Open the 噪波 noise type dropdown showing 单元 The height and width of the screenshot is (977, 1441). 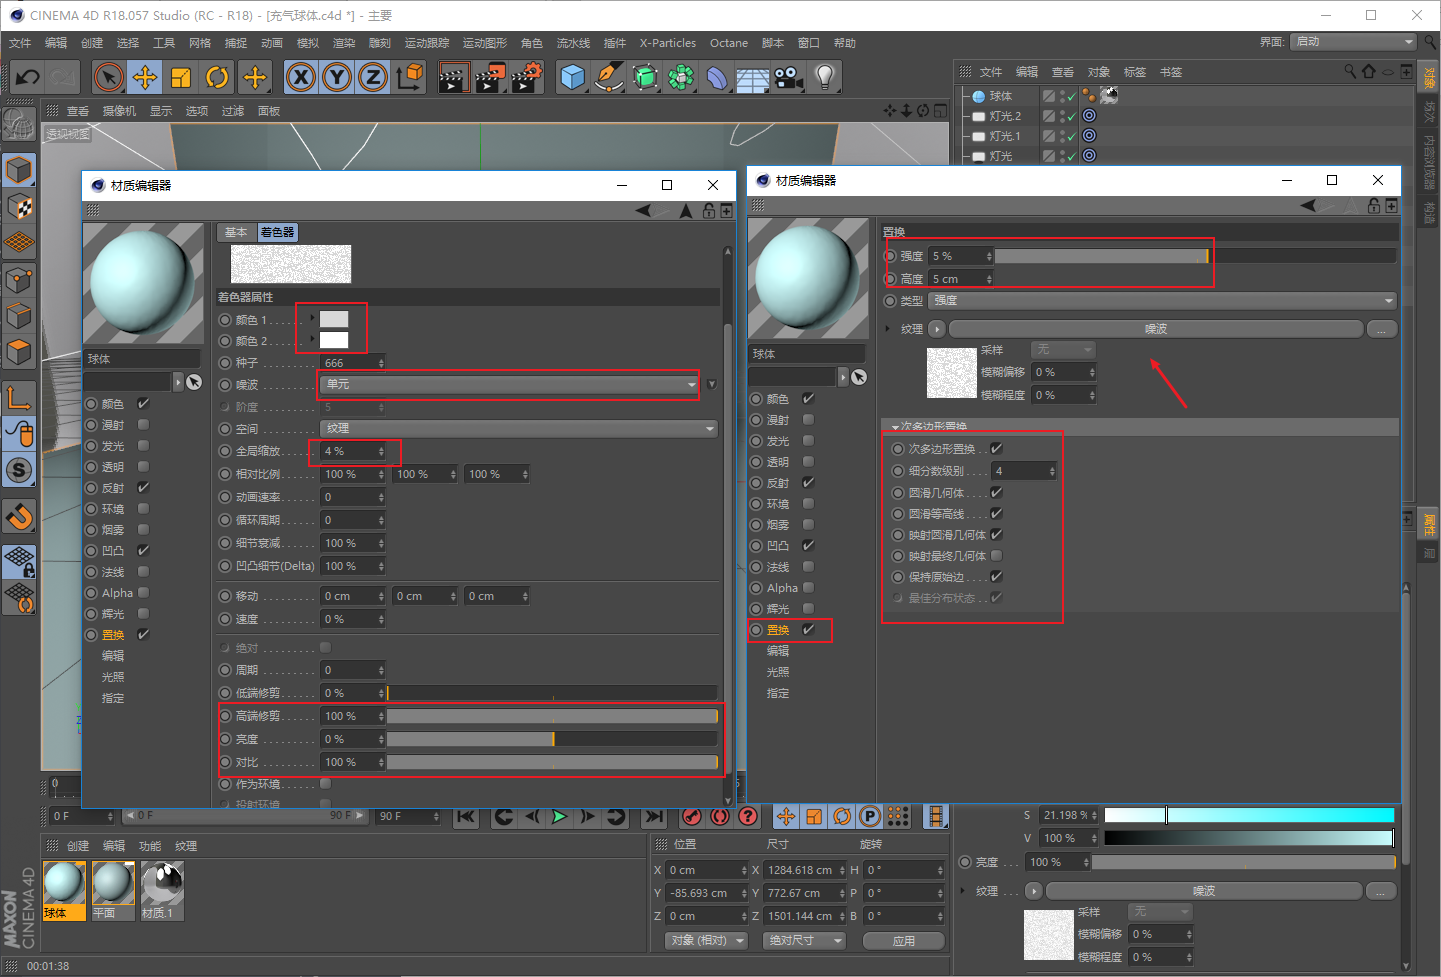click(509, 385)
